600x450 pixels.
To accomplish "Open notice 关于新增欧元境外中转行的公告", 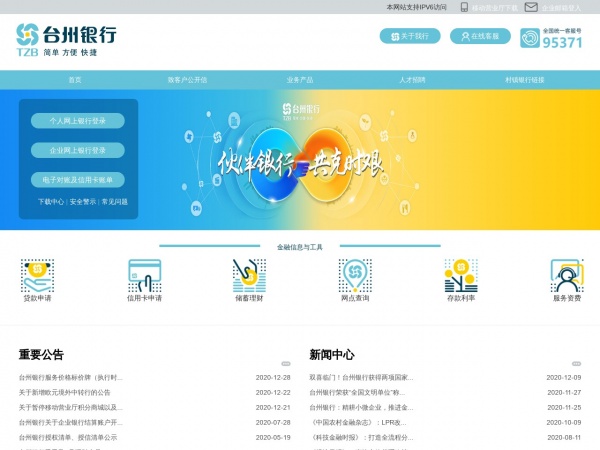I will (65, 393).
